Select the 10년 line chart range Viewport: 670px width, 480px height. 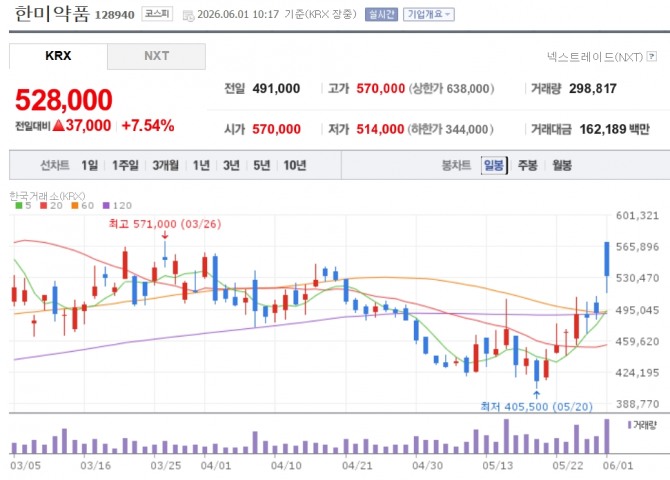point(295,165)
